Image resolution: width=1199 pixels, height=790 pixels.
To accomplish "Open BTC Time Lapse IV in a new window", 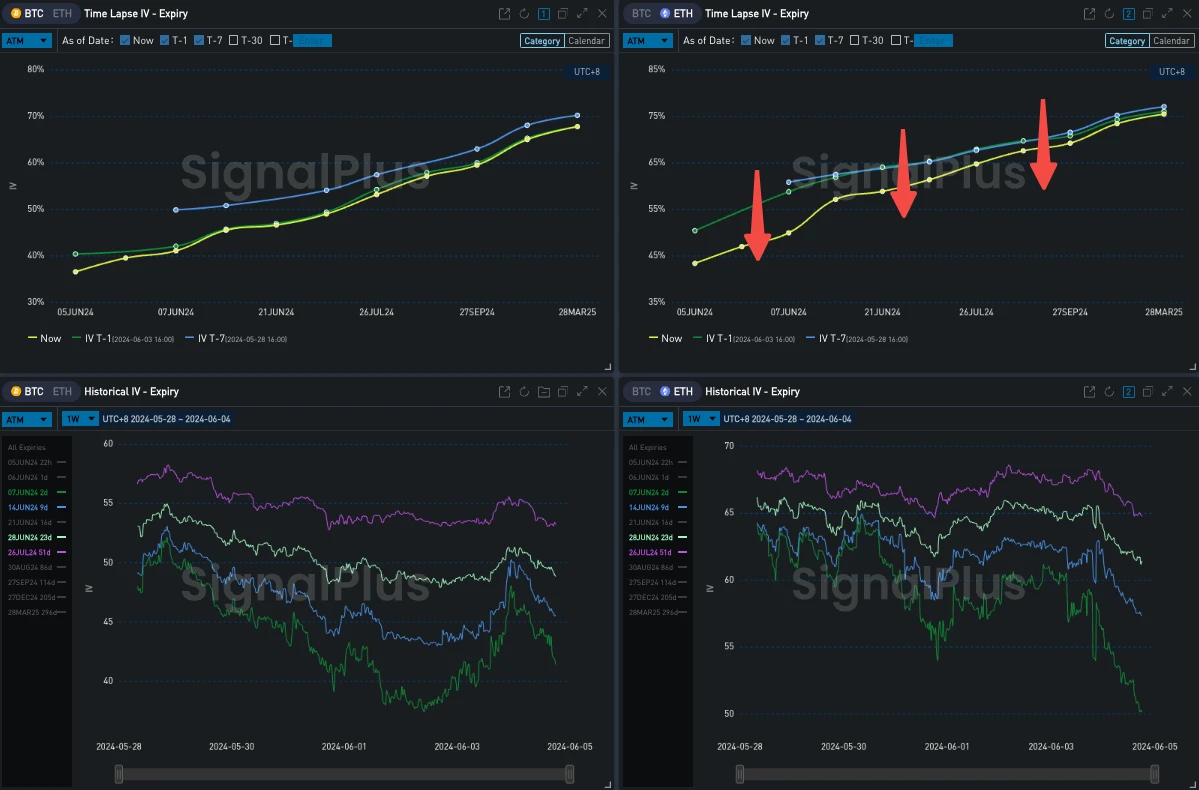I will (504, 13).
